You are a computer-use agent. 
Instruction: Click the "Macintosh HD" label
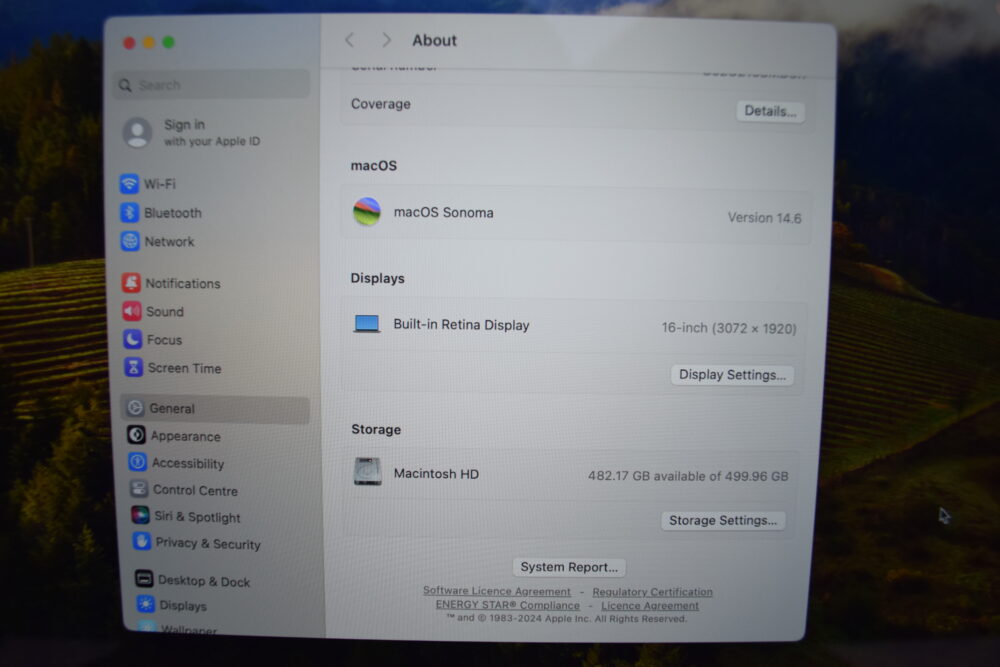436,474
